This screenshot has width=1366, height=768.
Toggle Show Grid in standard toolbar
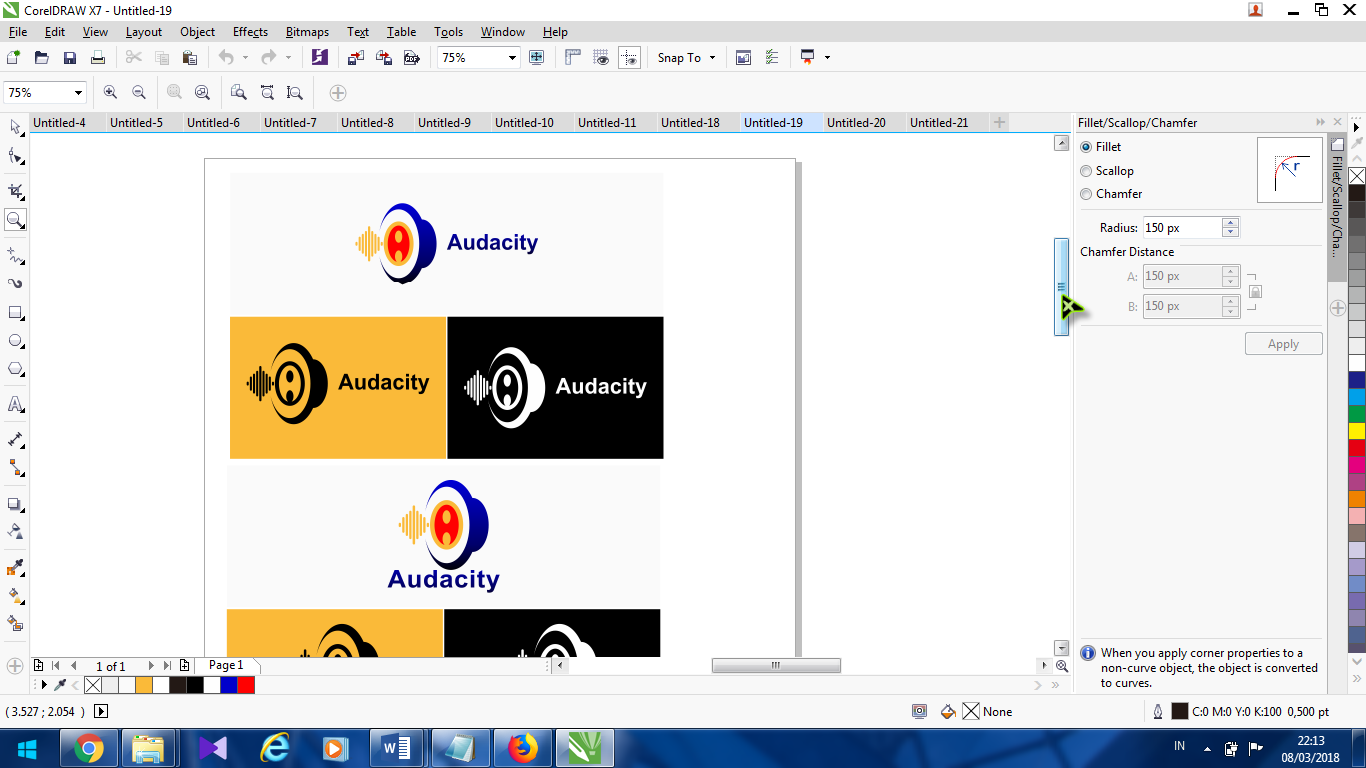point(601,57)
